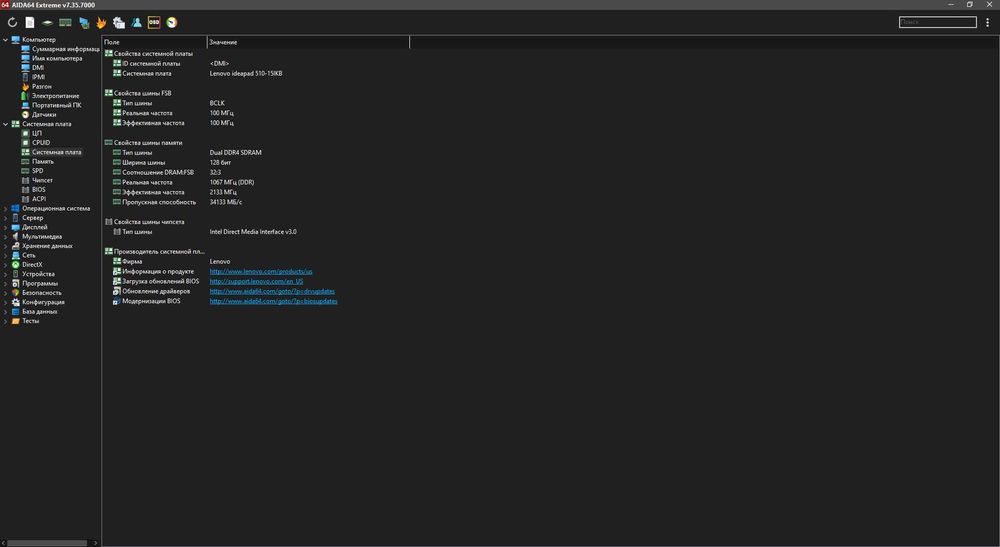This screenshot has width=1000, height=547.
Task: Select the Lenovo ideapad 510-15IKB value
Action: pos(246,73)
